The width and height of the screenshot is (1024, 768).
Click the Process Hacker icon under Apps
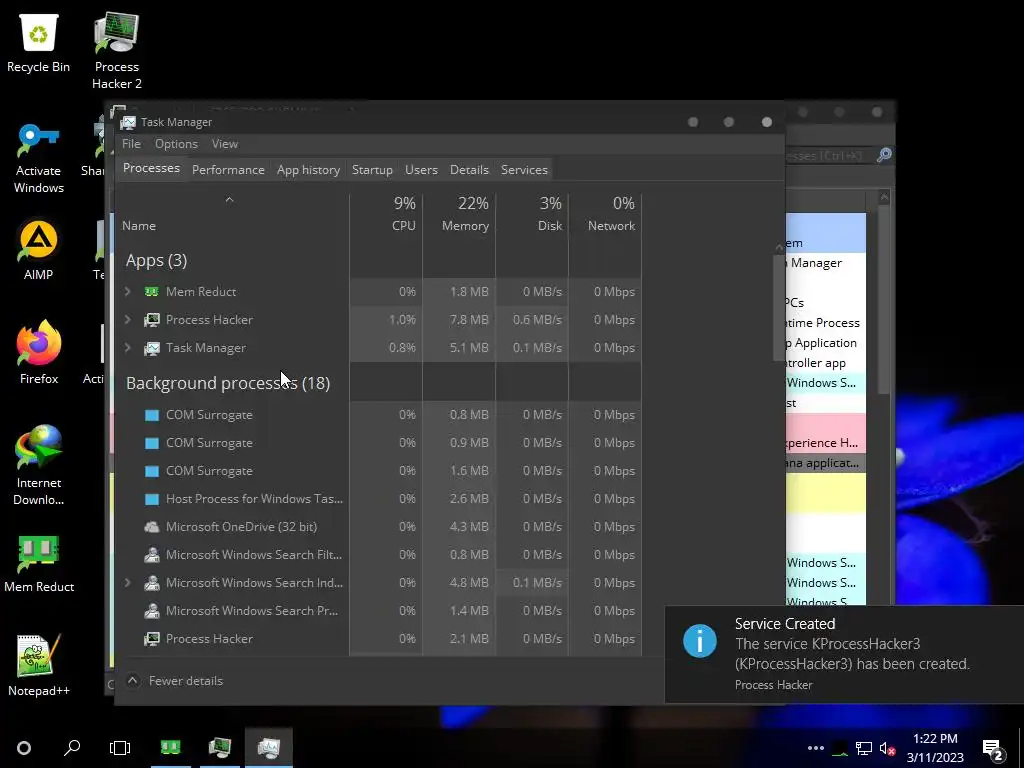pyautogui.click(x=152, y=320)
